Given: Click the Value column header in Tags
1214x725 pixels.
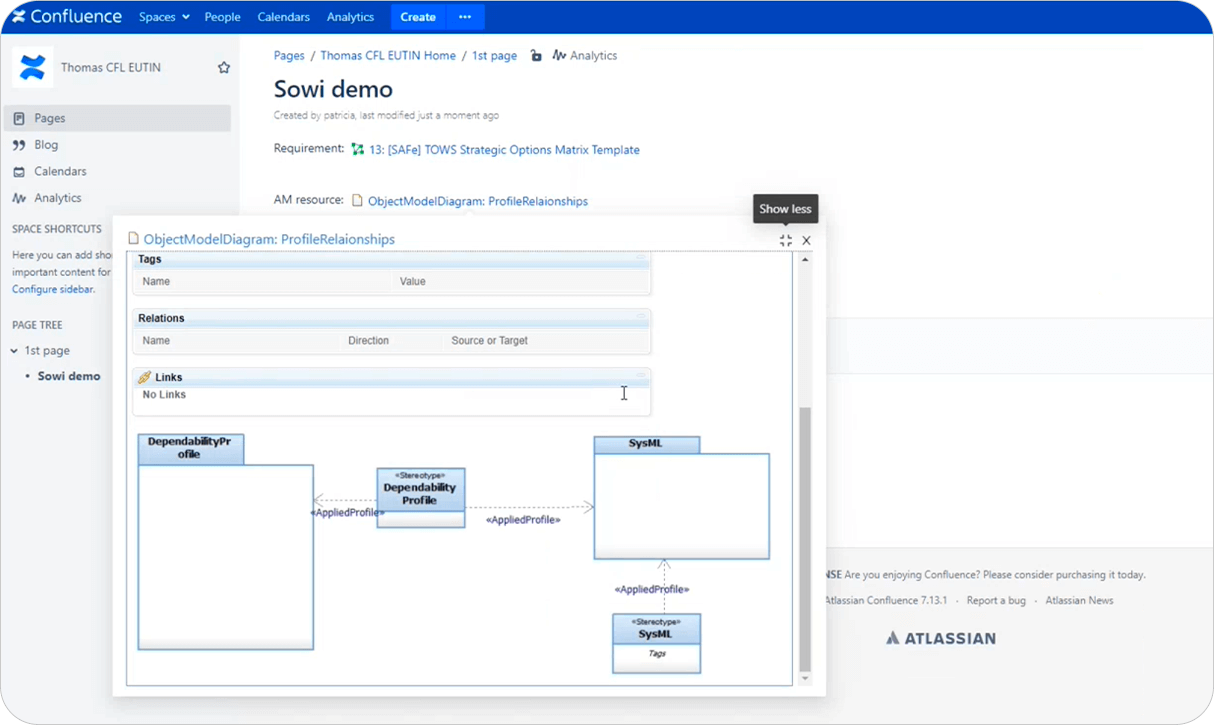Looking at the screenshot, I should (x=413, y=282).
